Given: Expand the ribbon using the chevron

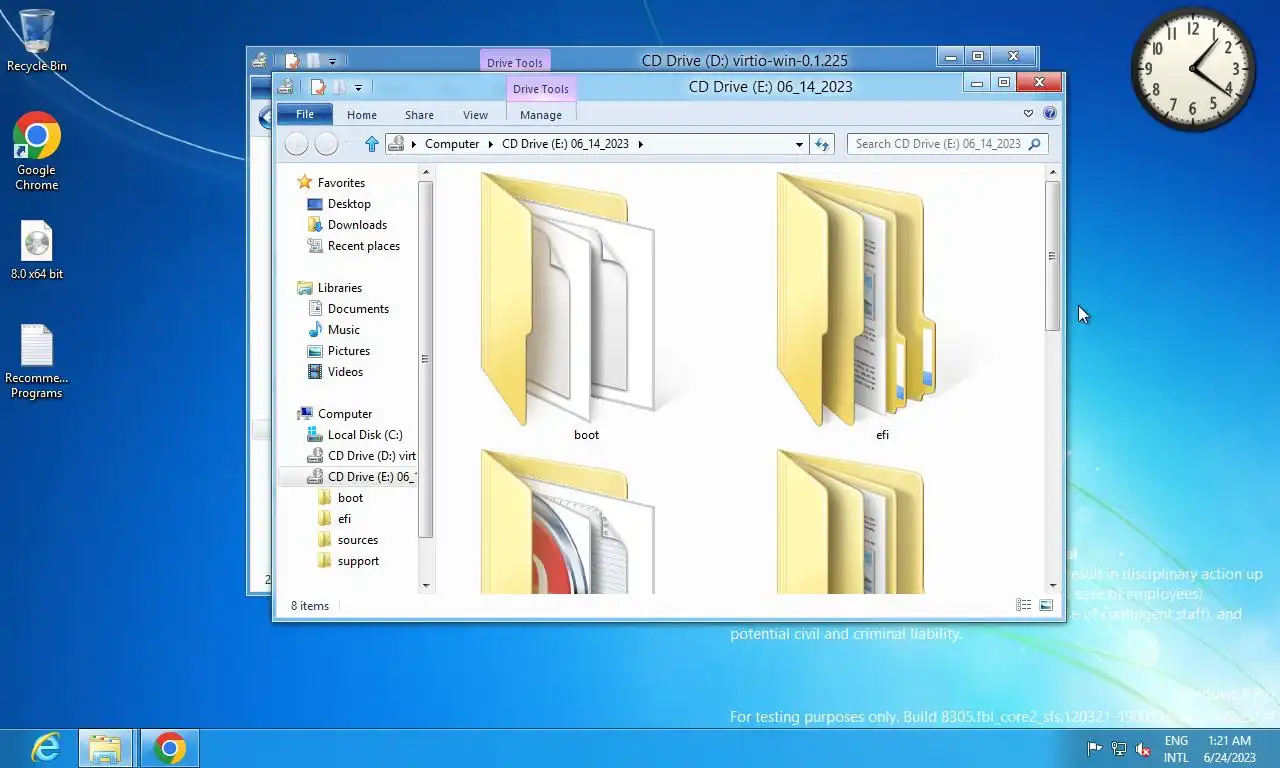Looking at the screenshot, I should [x=1028, y=114].
